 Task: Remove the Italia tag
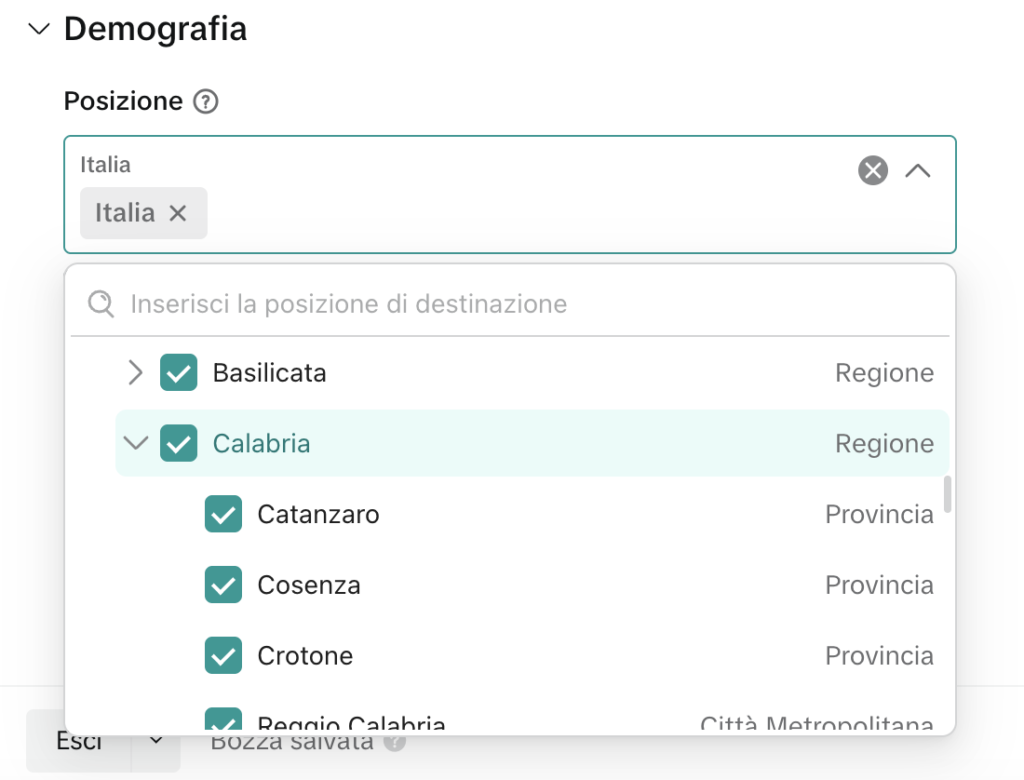pyautogui.click(x=178, y=213)
